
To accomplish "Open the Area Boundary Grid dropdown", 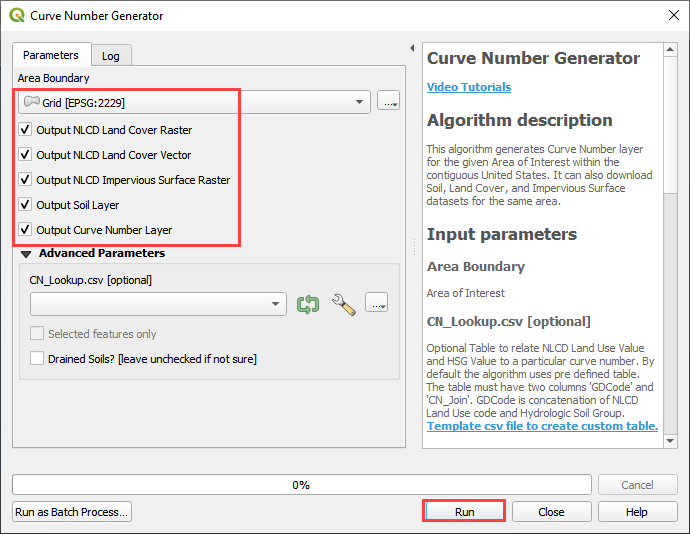I will point(194,102).
